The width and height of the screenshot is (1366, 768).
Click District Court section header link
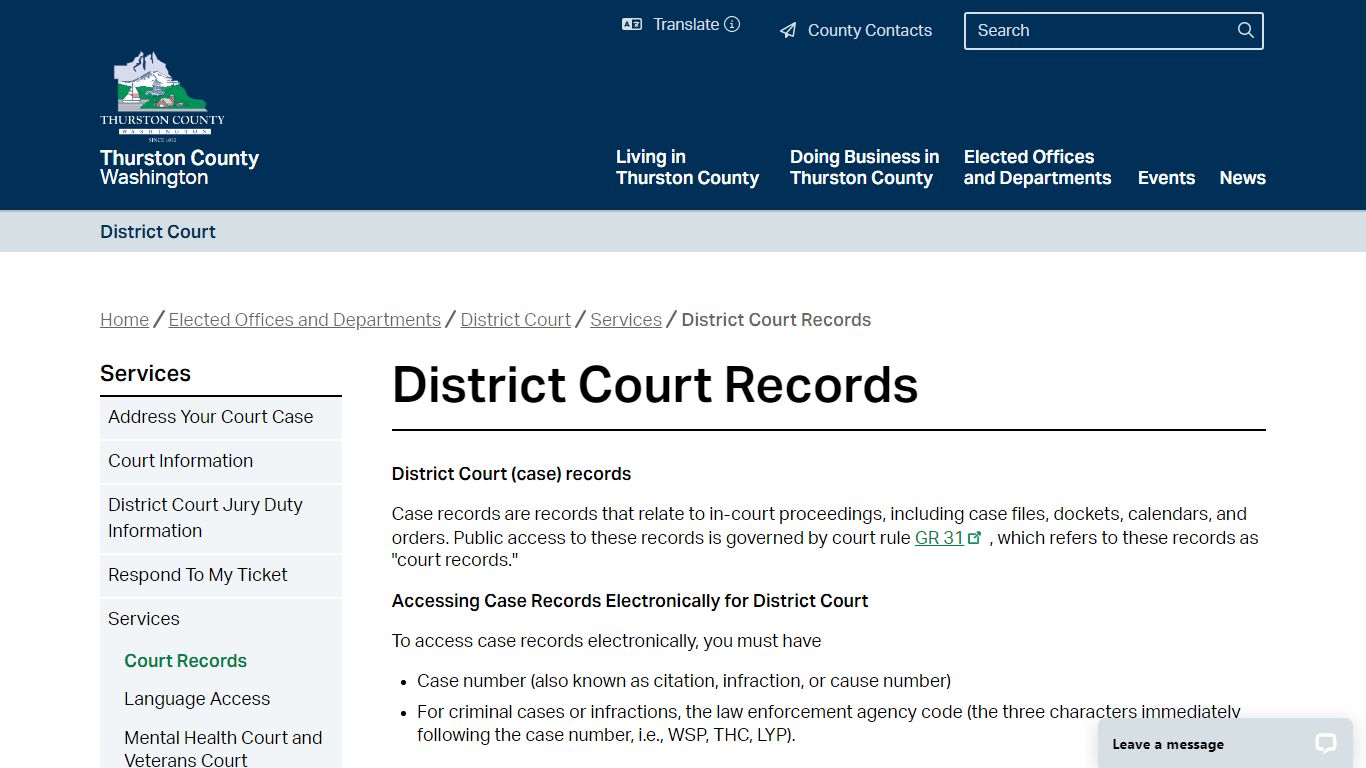click(x=158, y=231)
